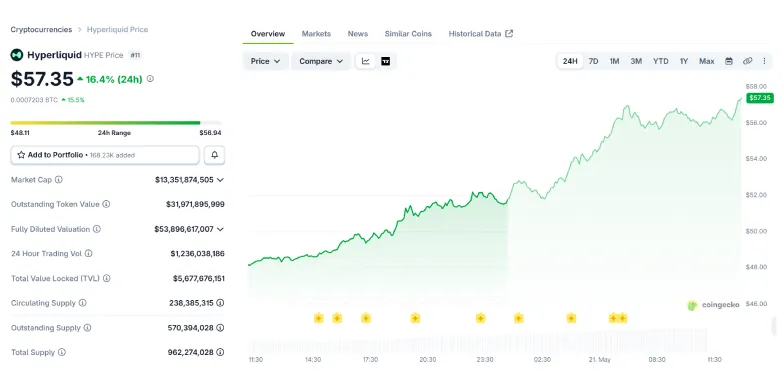Screen dimensions: 783x388
Task: Switch to the Similar Coins tab
Action: [x=408, y=34]
